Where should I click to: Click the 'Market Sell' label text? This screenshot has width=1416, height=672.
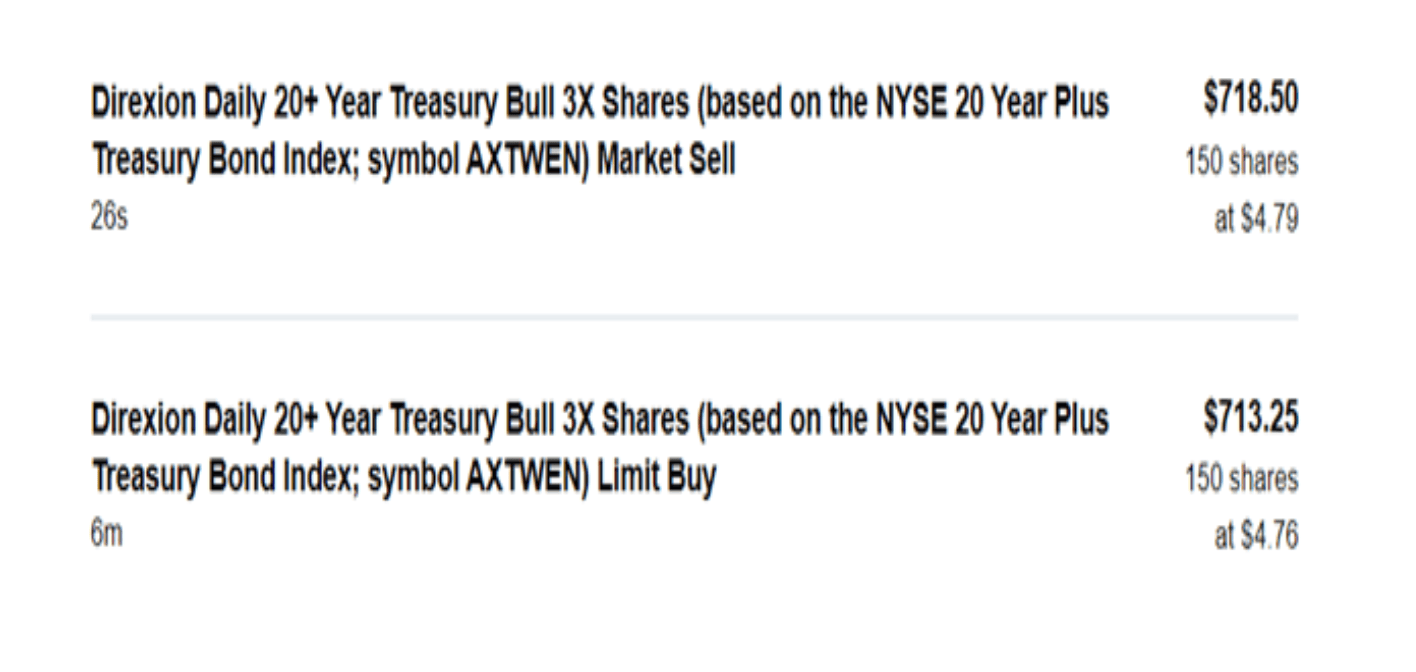click(x=666, y=161)
